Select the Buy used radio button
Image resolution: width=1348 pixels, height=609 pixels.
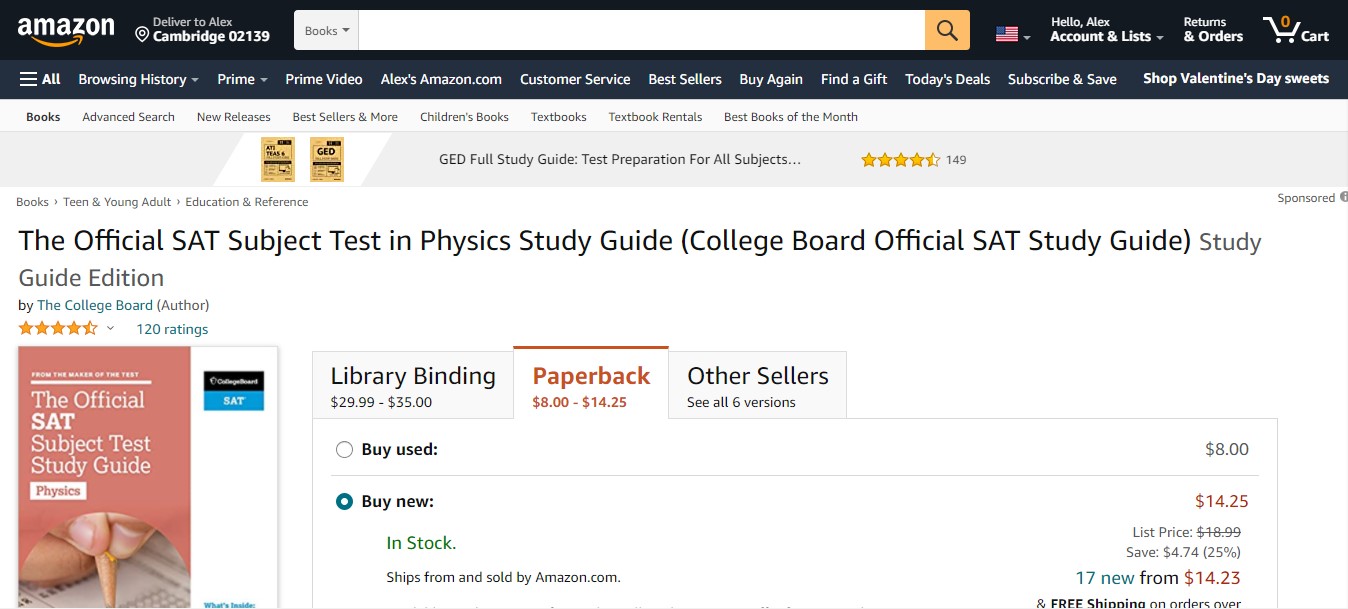344,450
